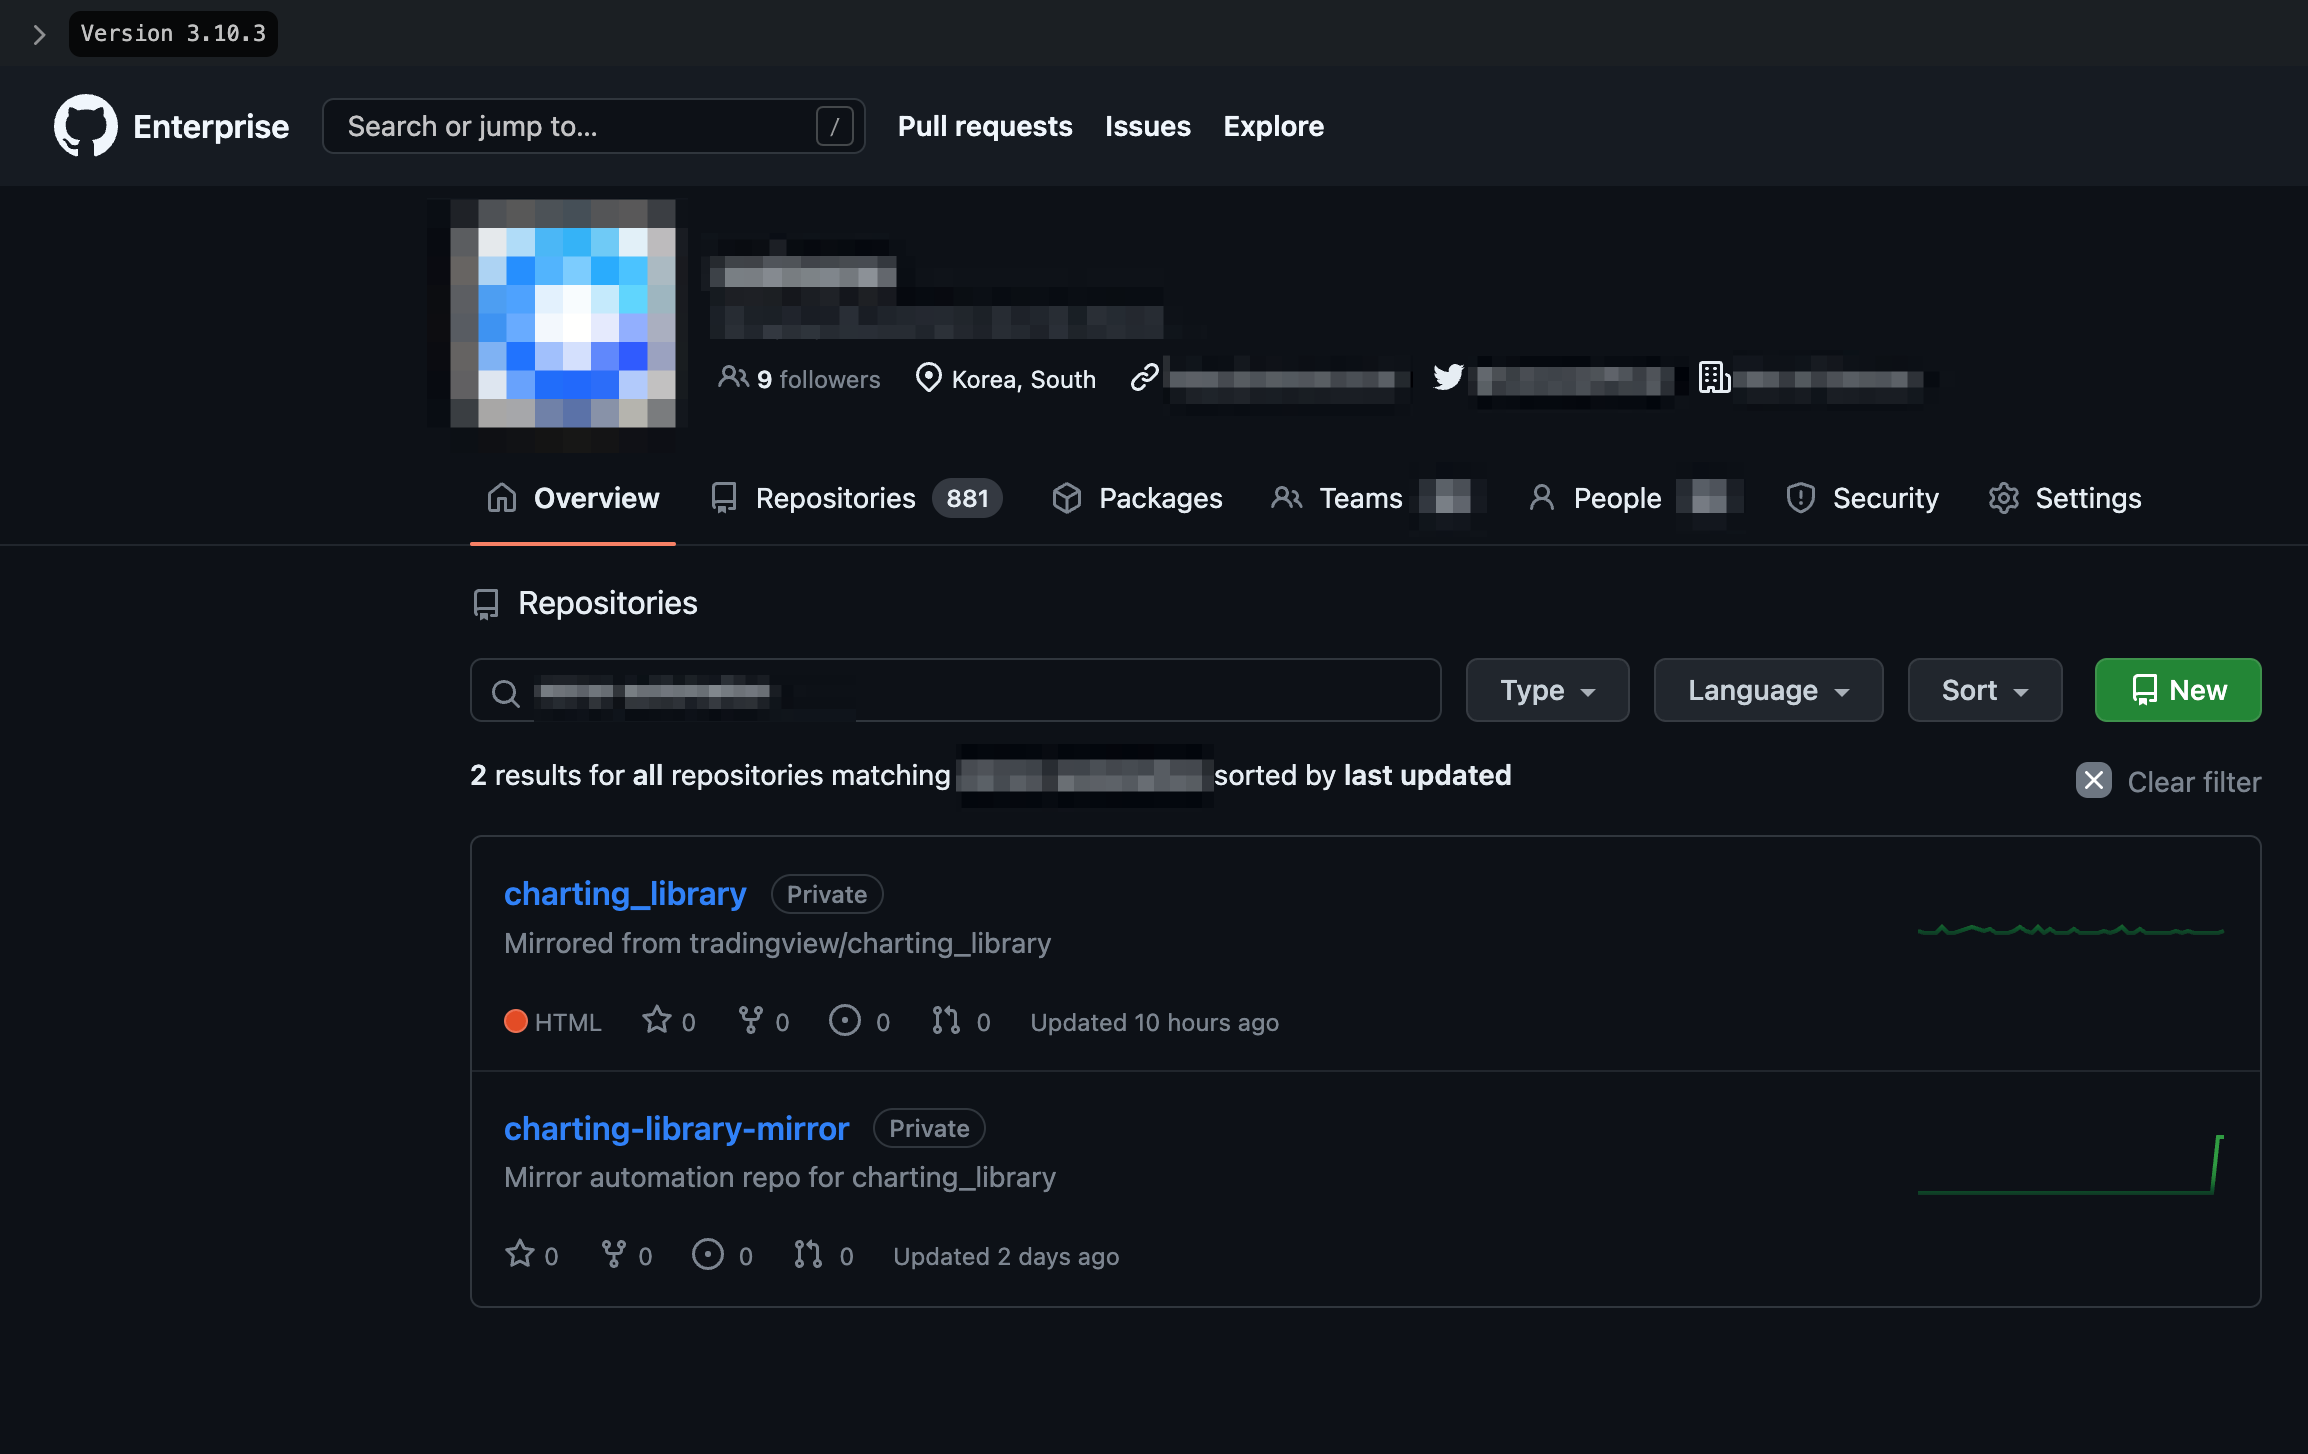
Task: Click the organization building icon
Action: [x=1714, y=377]
